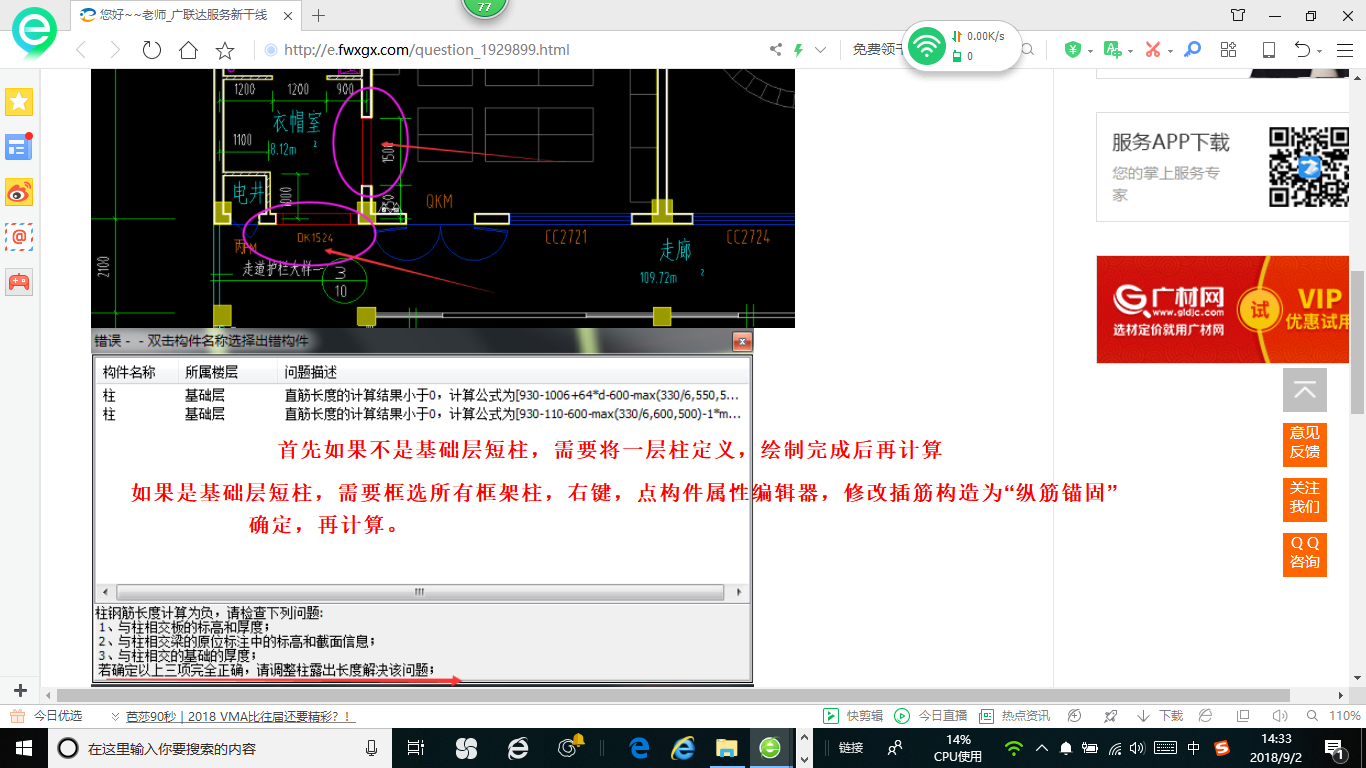1366x768 pixels.
Task: Open the green shield payment protection icon
Action: (x=1073, y=50)
